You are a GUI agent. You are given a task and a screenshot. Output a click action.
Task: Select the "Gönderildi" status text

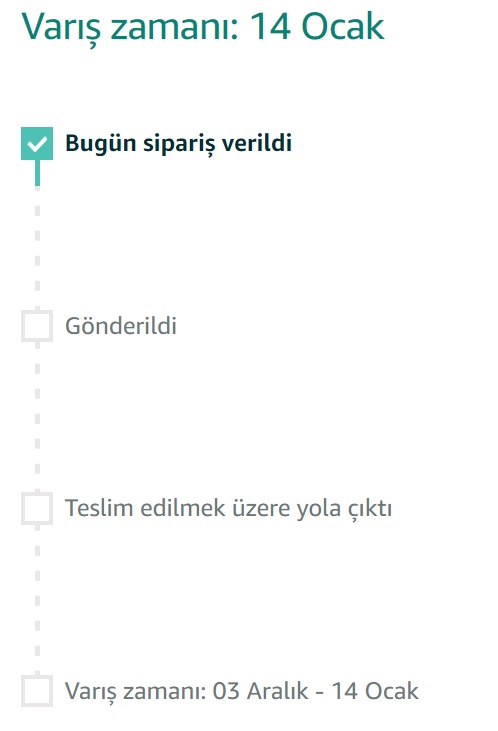[x=121, y=326]
